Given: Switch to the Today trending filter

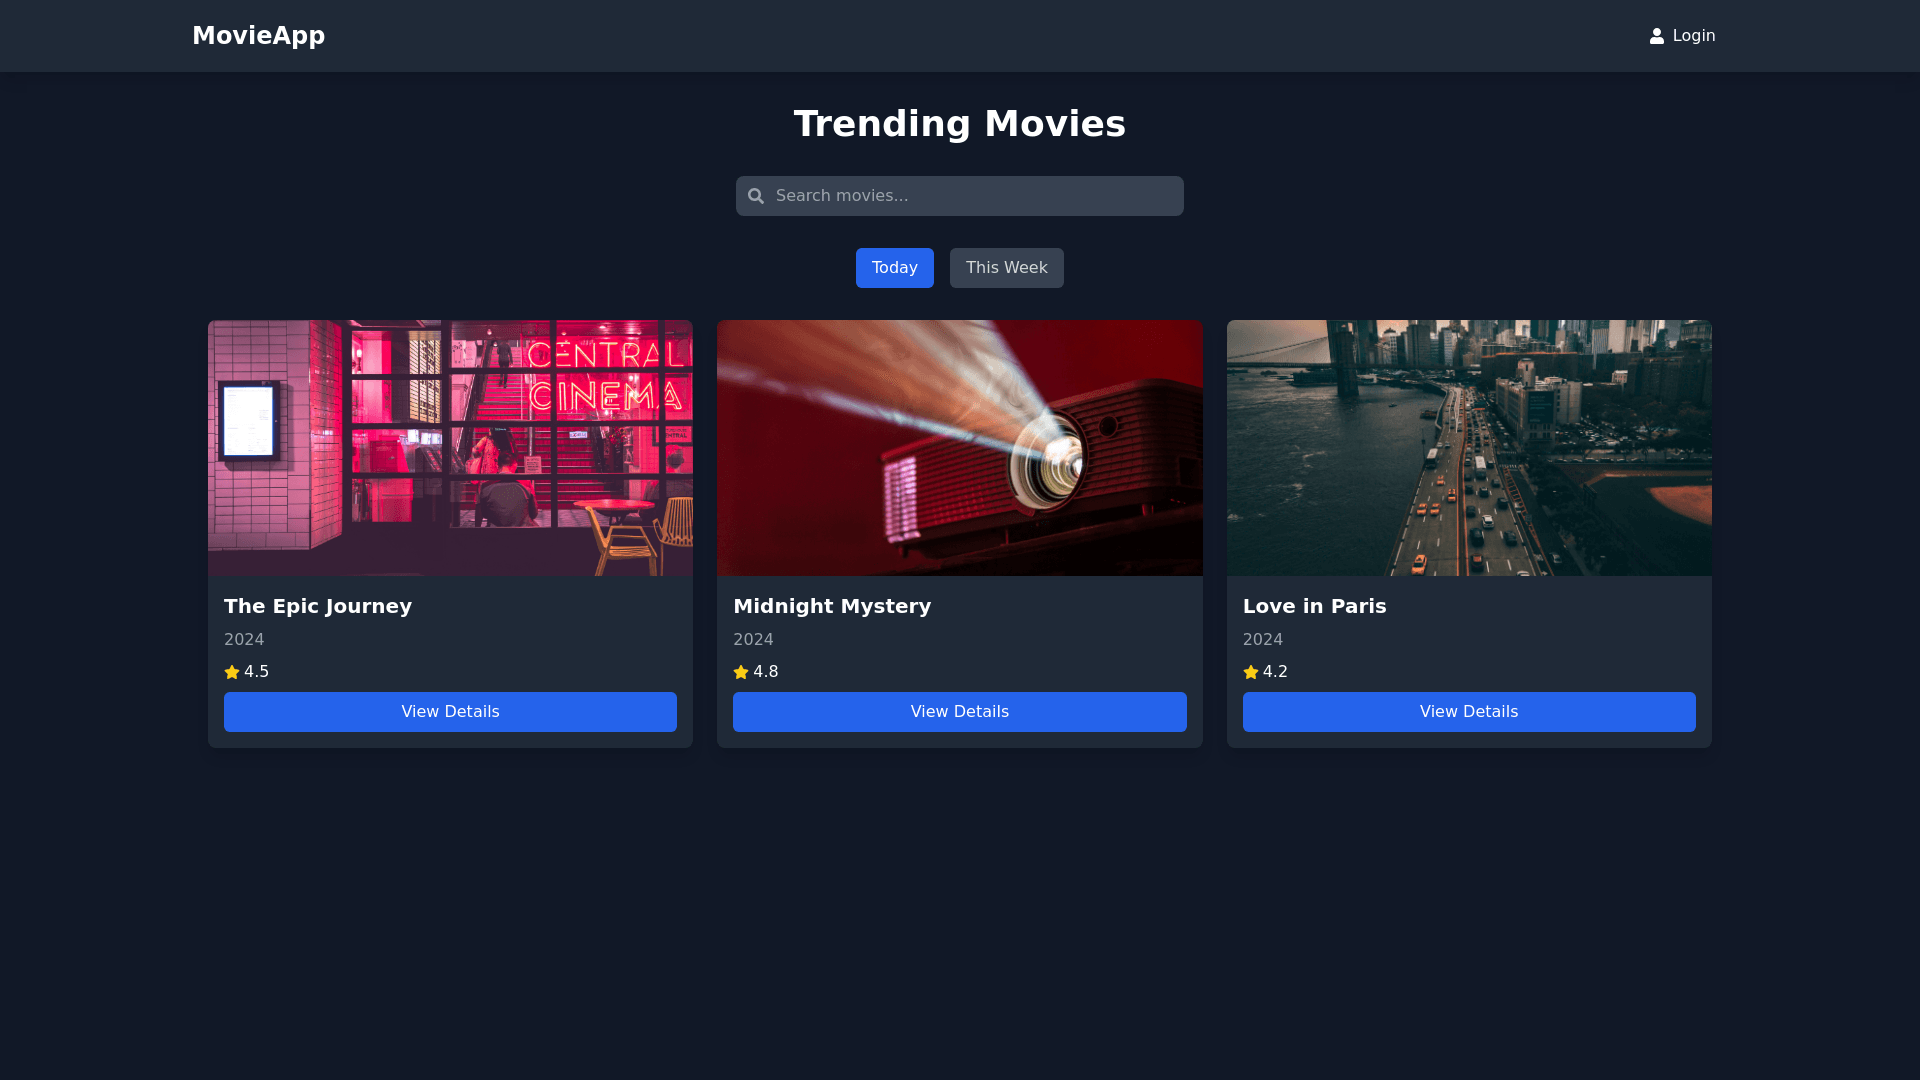Looking at the screenshot, I should point(894,268).
